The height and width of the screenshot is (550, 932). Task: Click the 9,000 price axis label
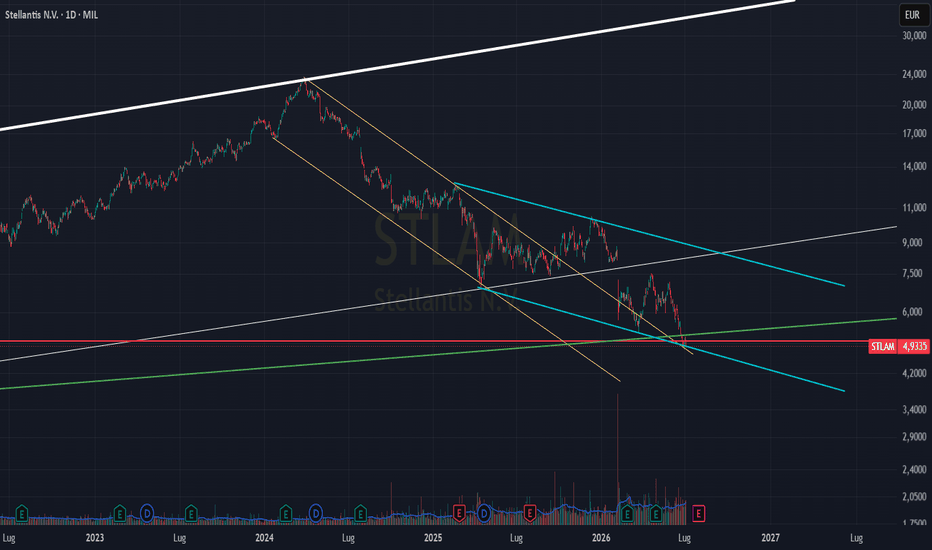[x=914, y=243]
